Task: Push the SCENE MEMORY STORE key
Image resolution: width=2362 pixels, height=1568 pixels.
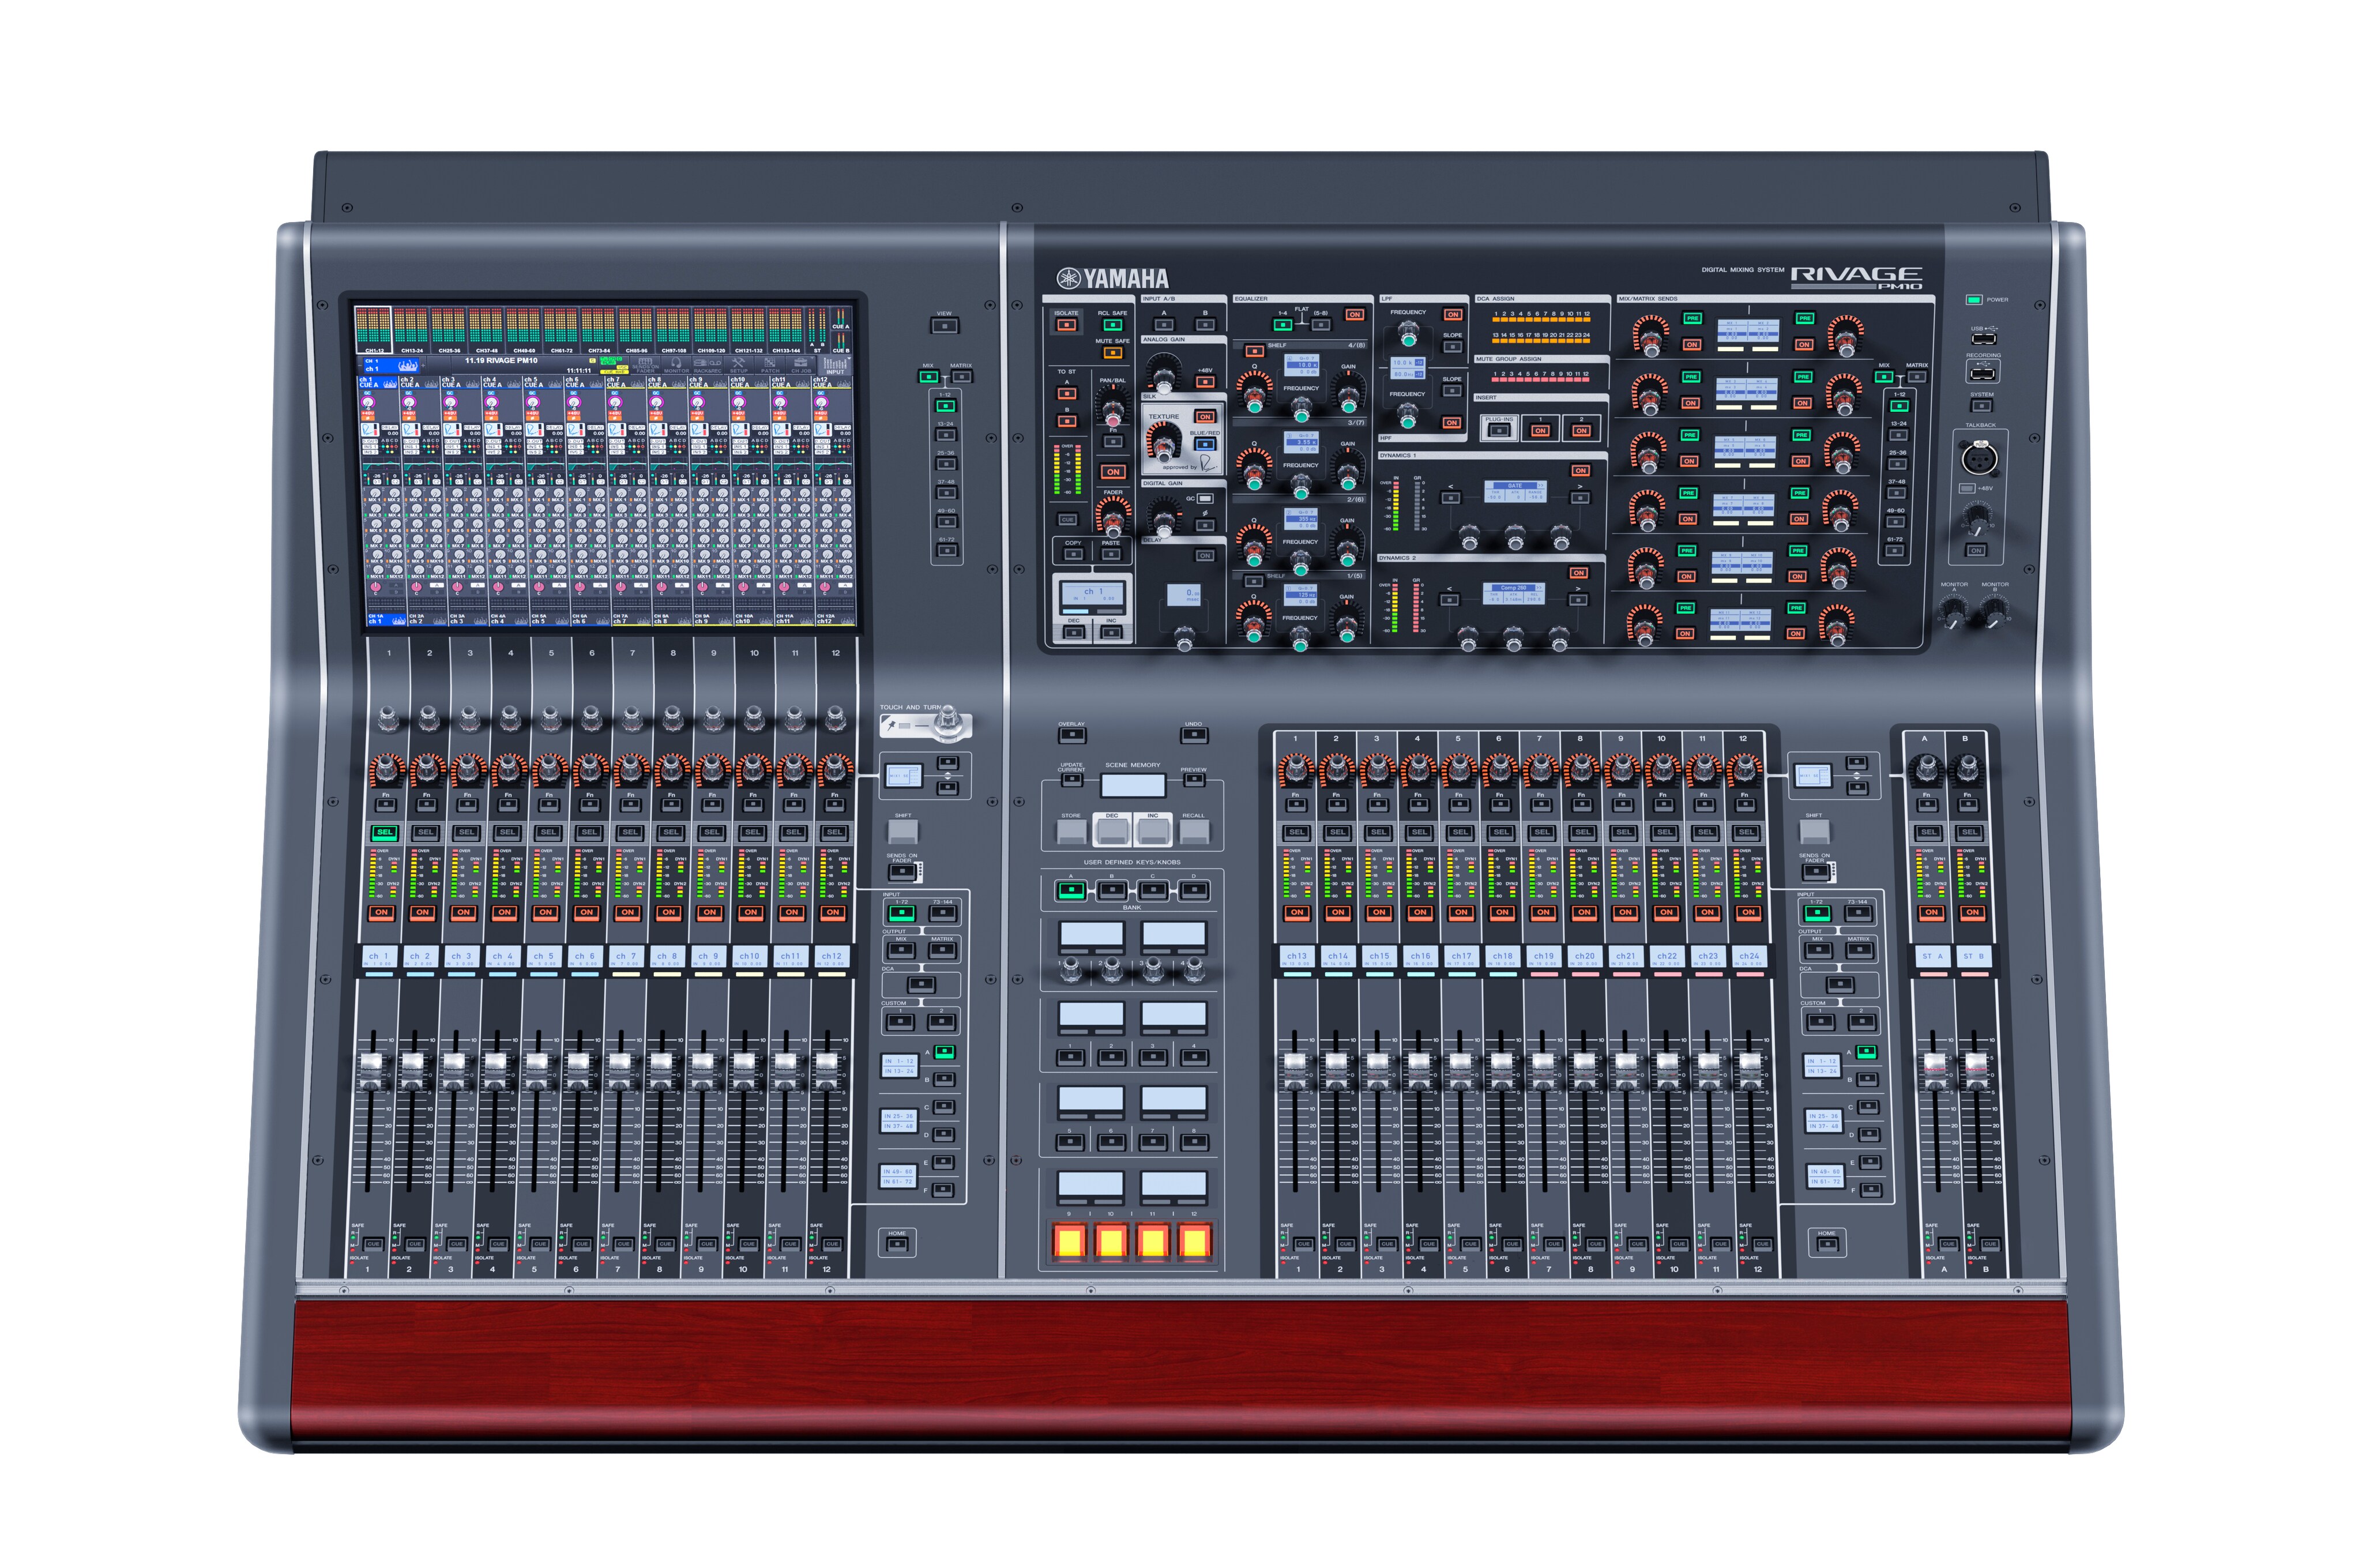Action: coord(1072,832)
